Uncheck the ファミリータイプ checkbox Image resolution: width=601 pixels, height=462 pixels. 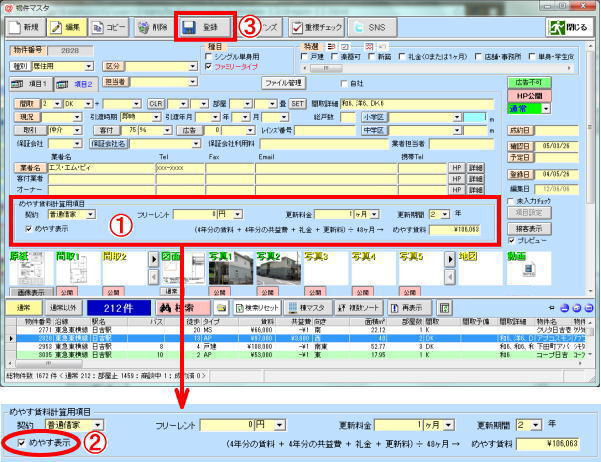tap(209, 66)
